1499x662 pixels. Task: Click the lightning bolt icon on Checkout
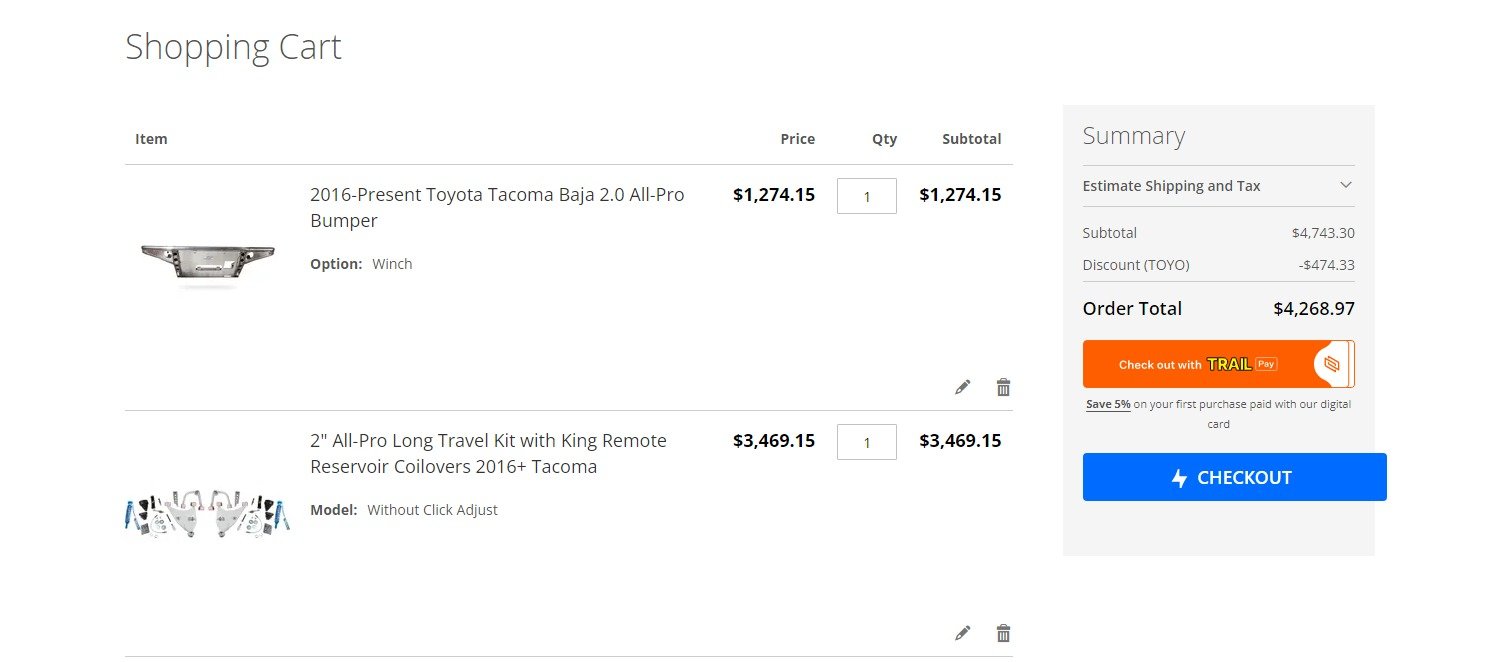pos(1180,478)
